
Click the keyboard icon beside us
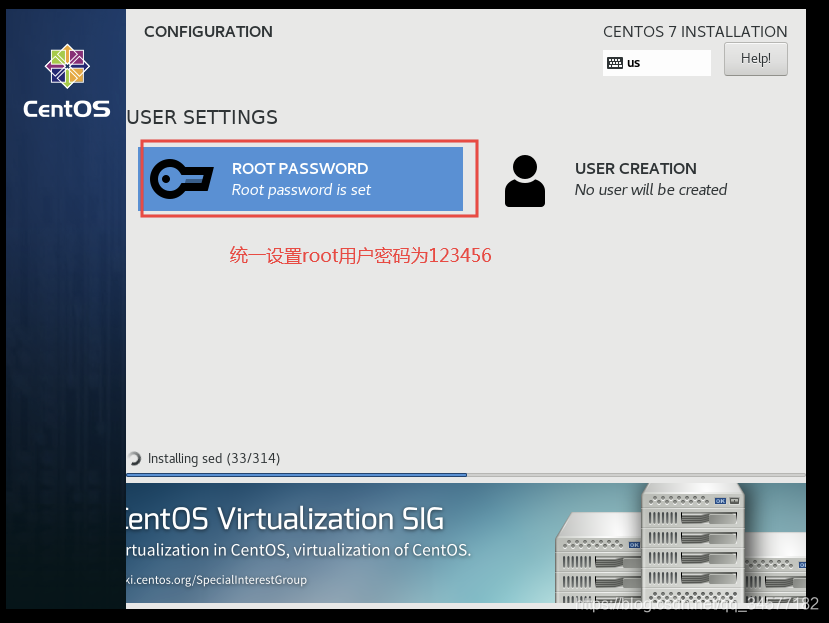click(615, 63)
